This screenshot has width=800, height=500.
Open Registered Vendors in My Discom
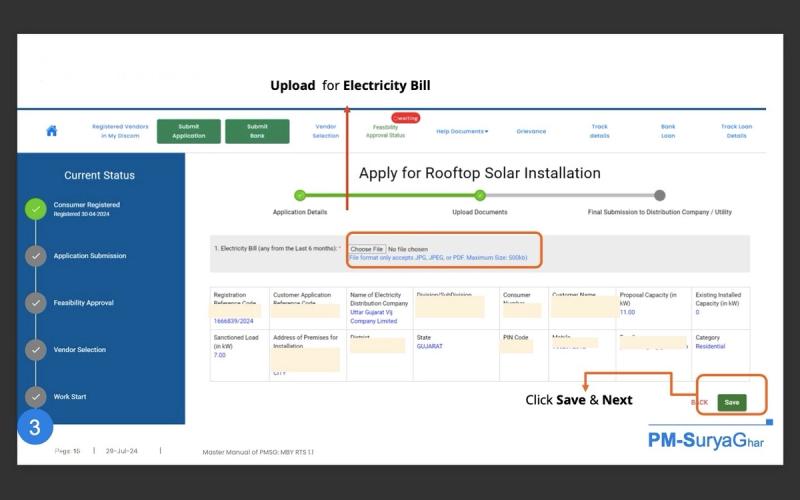coord(120,131)
